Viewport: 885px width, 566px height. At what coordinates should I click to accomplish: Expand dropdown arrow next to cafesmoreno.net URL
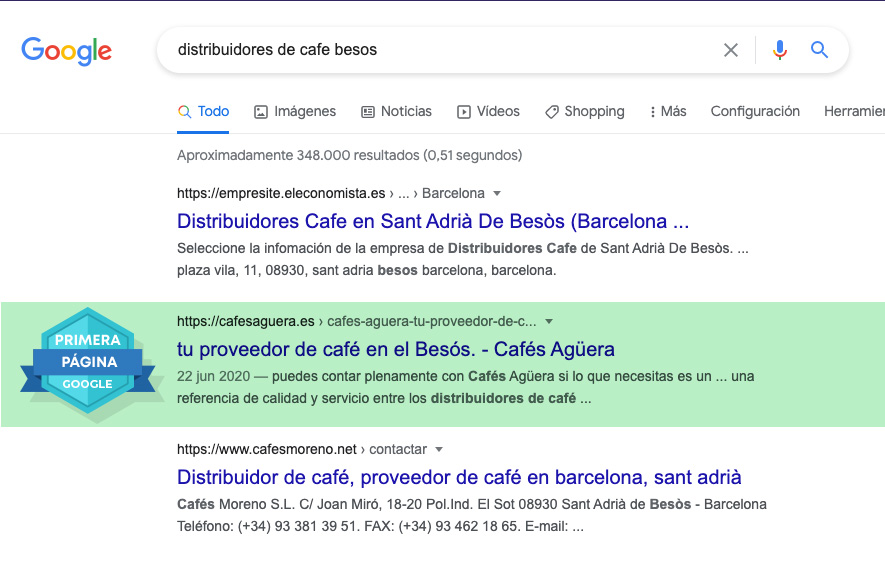(439, 450)
